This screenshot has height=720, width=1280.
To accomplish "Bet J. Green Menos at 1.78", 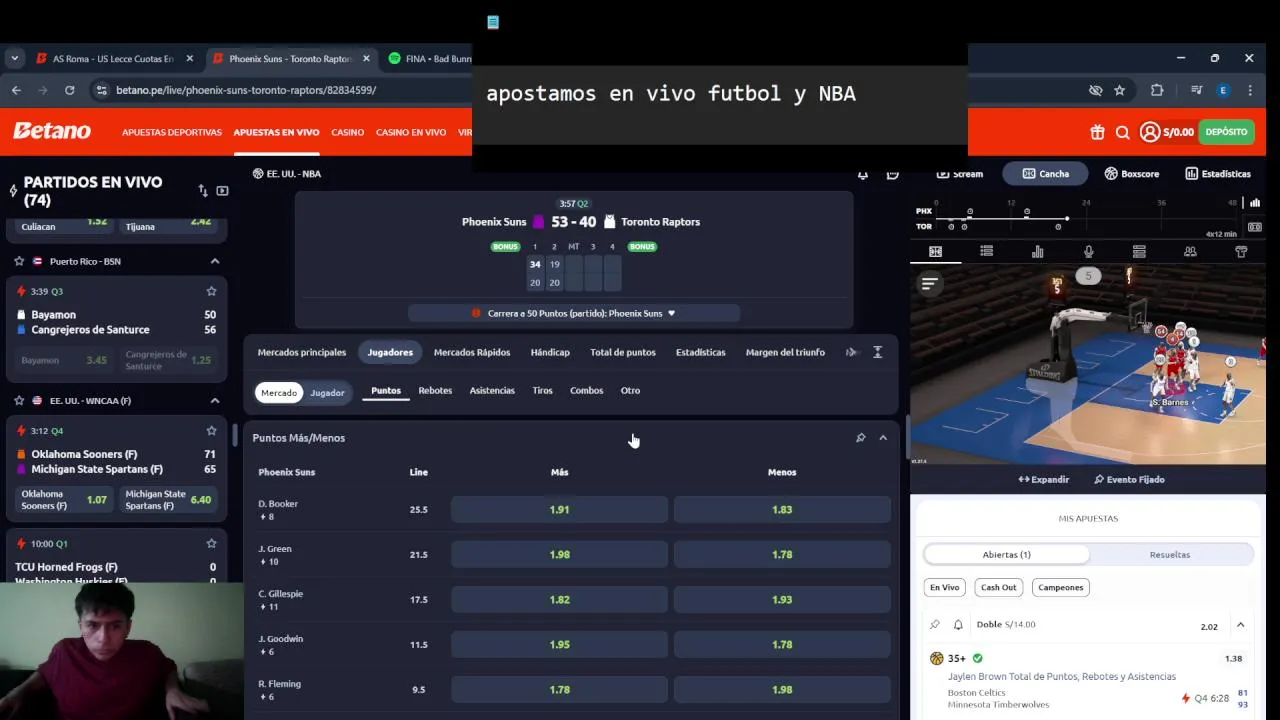I will [x=782, y=554].
